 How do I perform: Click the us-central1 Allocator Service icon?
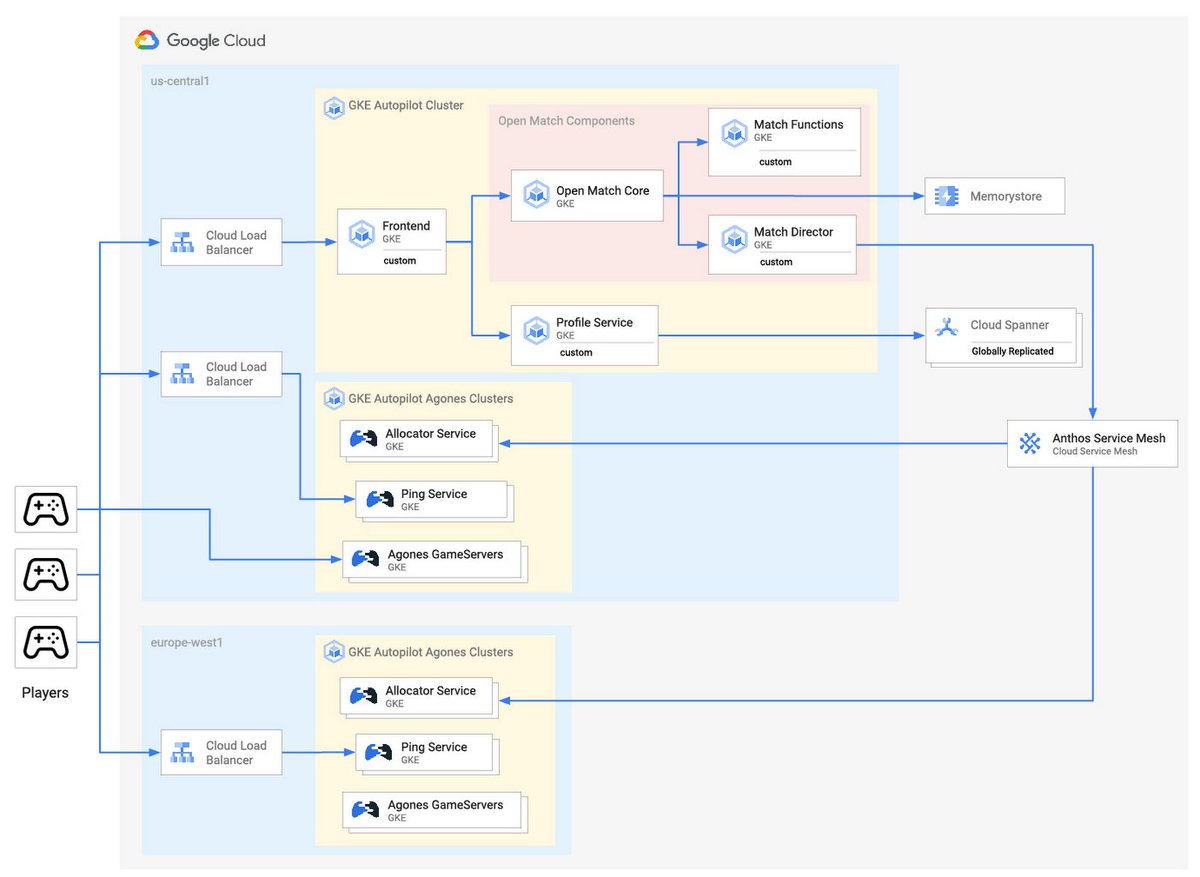pos(363,439)
